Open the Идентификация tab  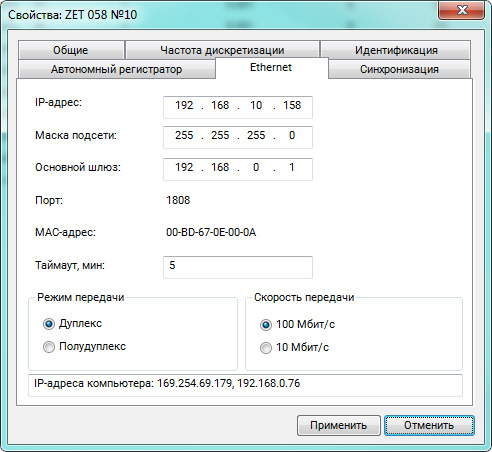pyautogui.click(x=396, y=50)
